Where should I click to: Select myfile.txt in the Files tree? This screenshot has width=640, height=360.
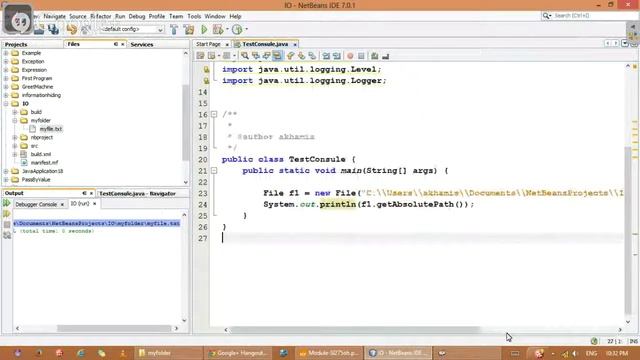[51, 129]
